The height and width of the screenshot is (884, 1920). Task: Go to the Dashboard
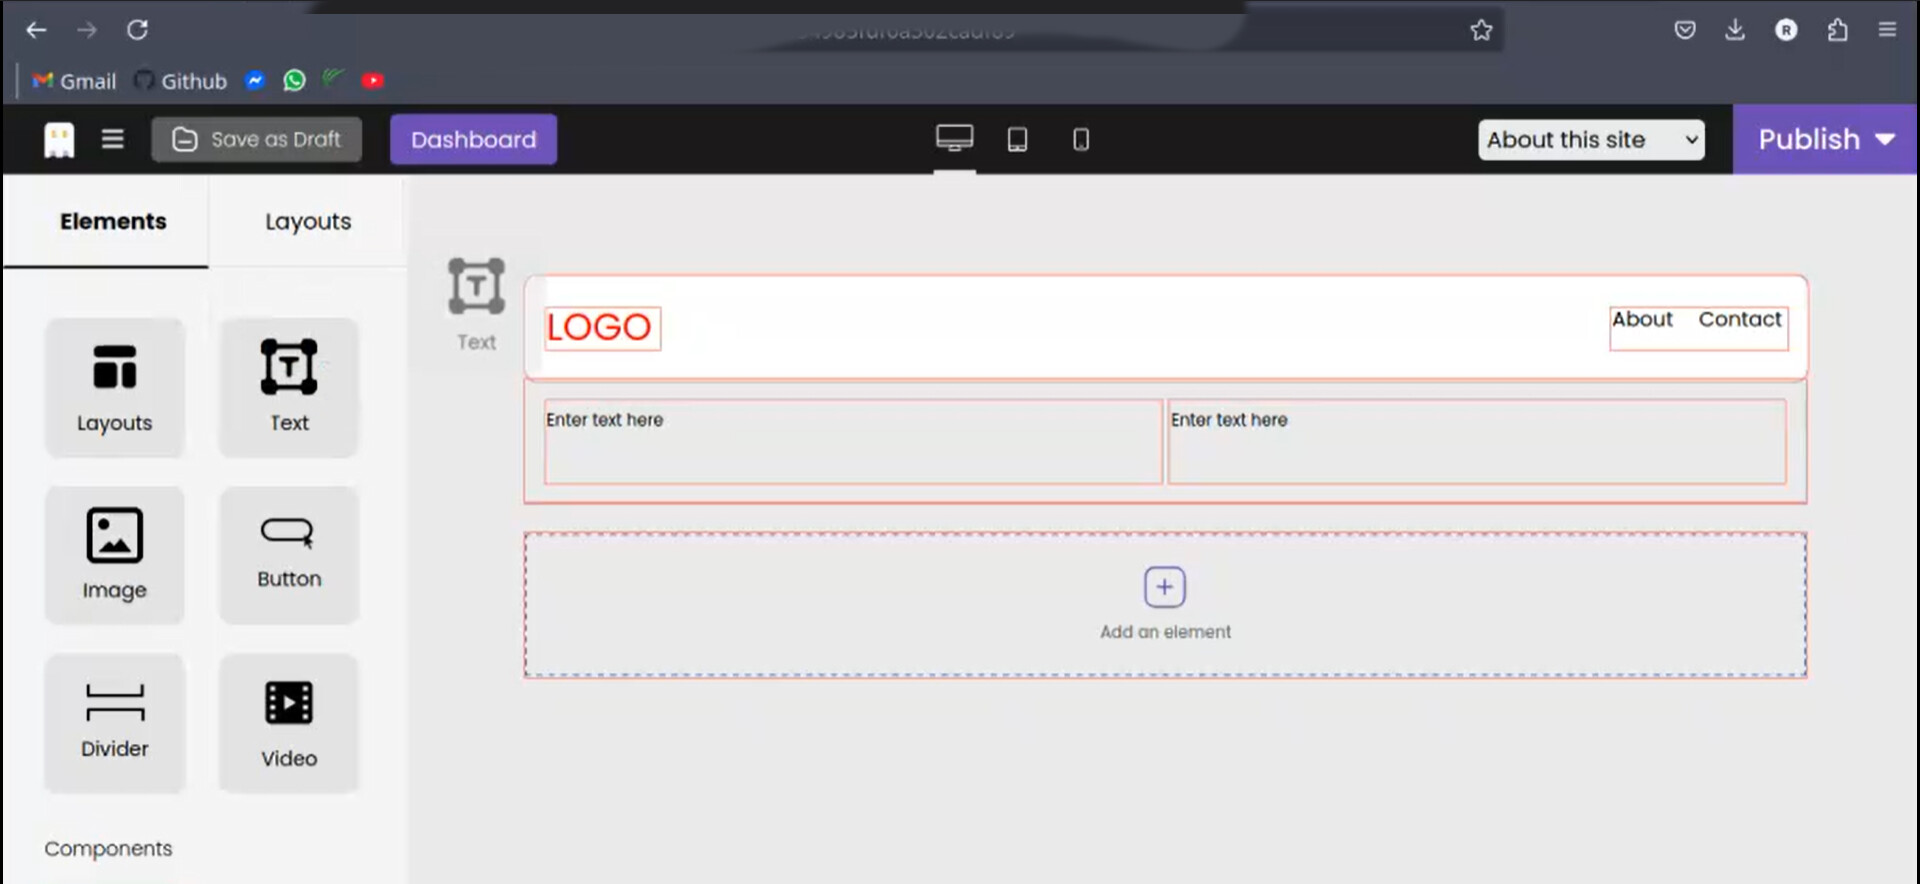point(473,139)
